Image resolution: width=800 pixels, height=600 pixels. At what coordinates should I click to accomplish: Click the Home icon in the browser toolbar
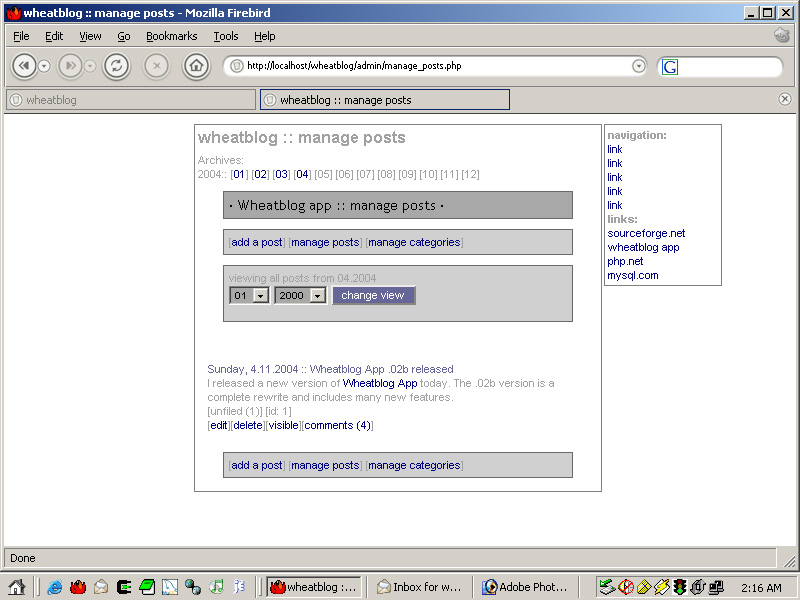[x=196, y=66]
